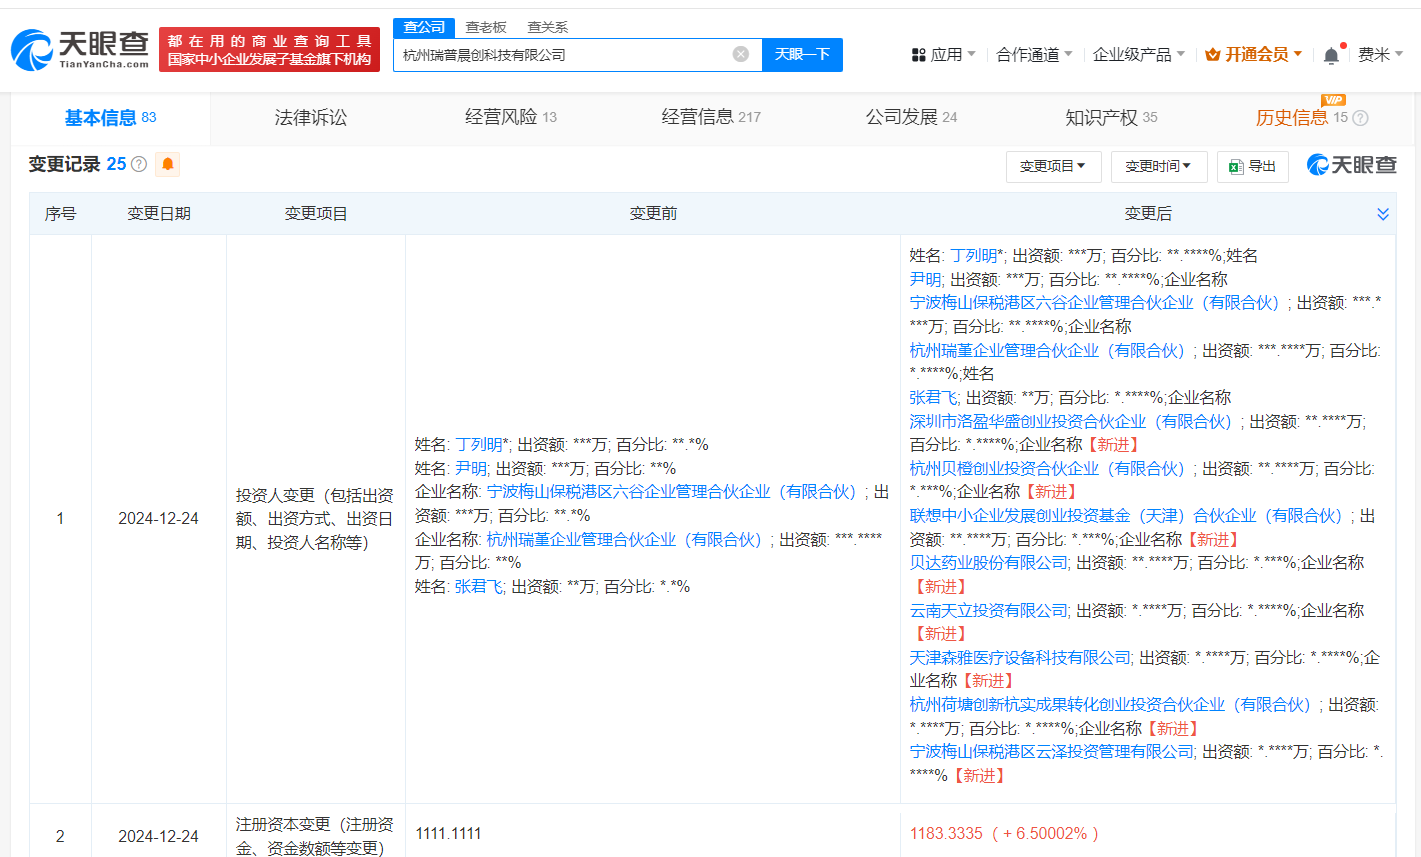
Task: Switch to the 经营信息 tab
Action: [711, 118]
